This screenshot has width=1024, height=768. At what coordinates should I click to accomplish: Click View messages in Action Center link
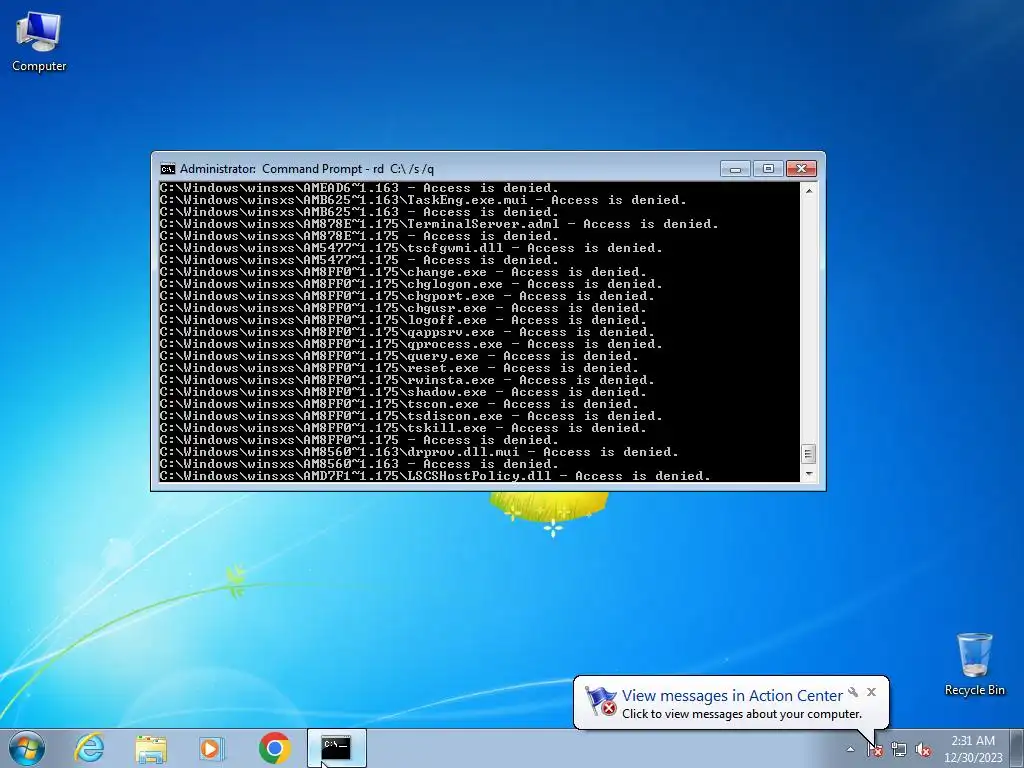click(x=732, y=696)
